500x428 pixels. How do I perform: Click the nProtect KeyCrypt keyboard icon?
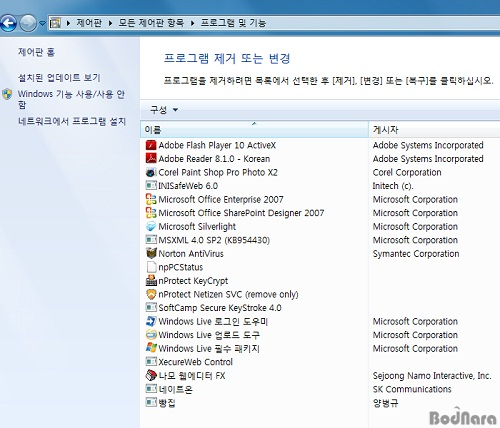(151, 281)
